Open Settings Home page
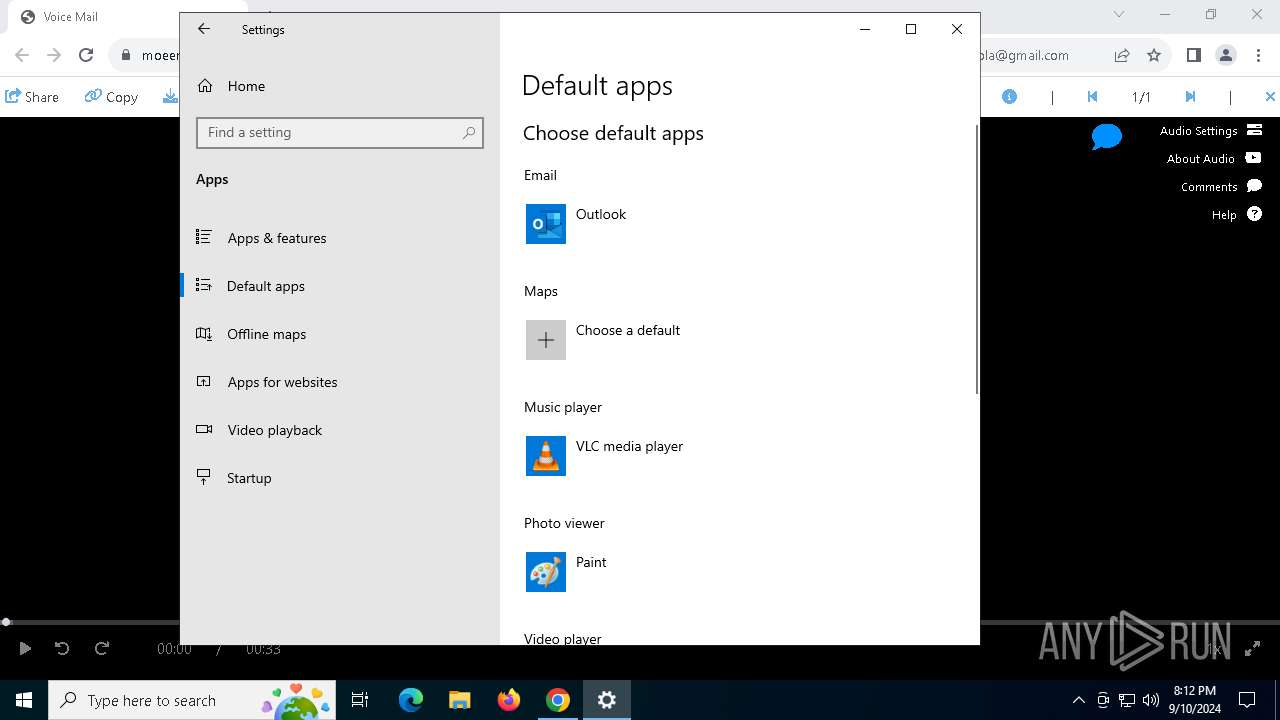The height and width of the screenshot is (720, 1280). click(340, 86)
